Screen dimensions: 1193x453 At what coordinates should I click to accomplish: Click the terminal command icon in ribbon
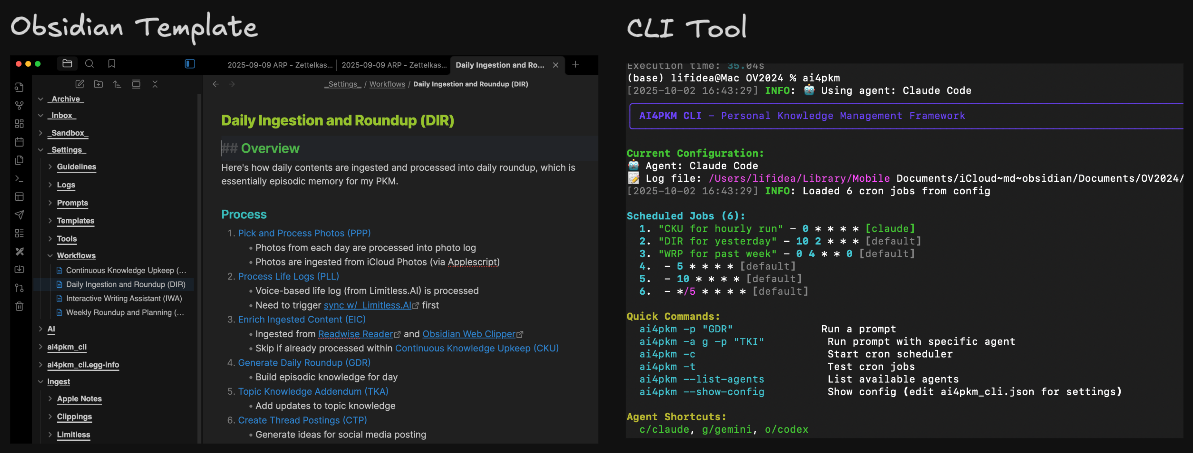click(x=19, y=178)
